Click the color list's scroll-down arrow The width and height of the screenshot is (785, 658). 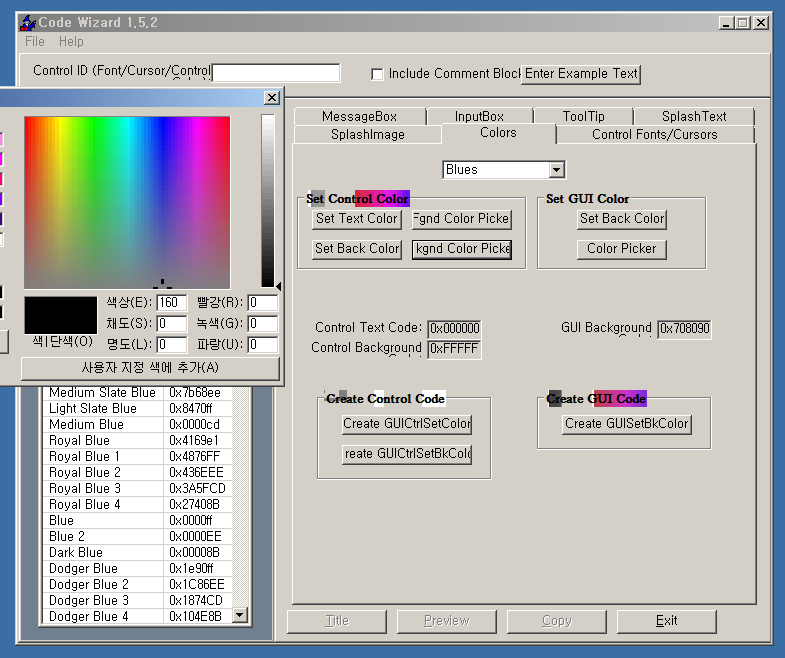(240, 615)
